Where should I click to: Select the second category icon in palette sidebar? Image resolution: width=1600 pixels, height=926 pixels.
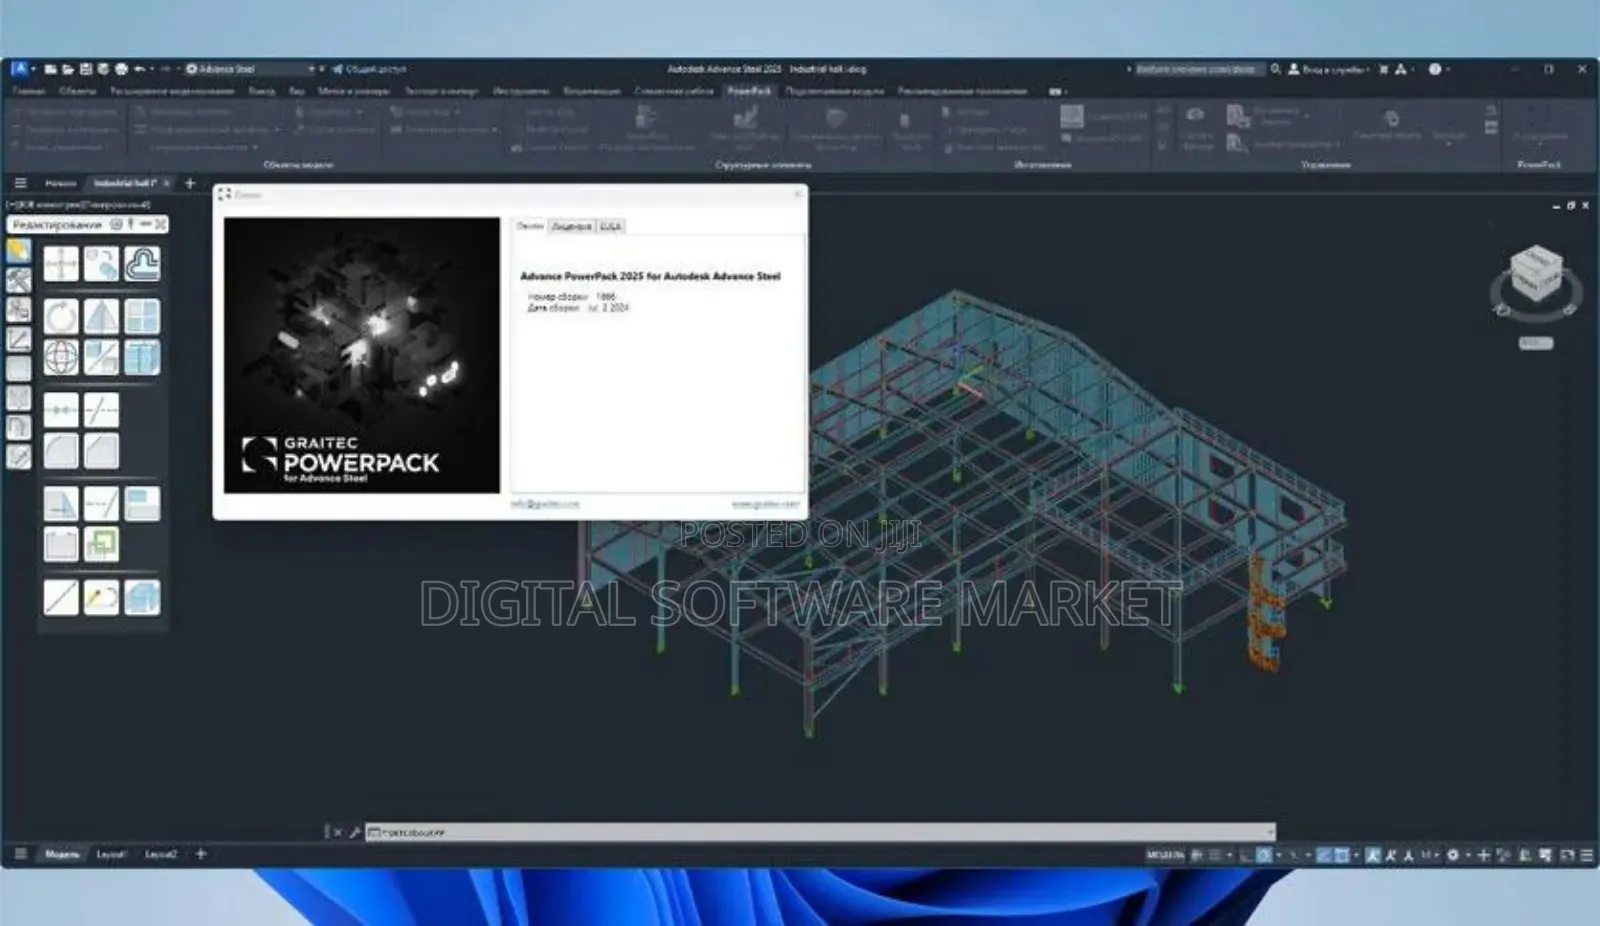coord(18,281)
